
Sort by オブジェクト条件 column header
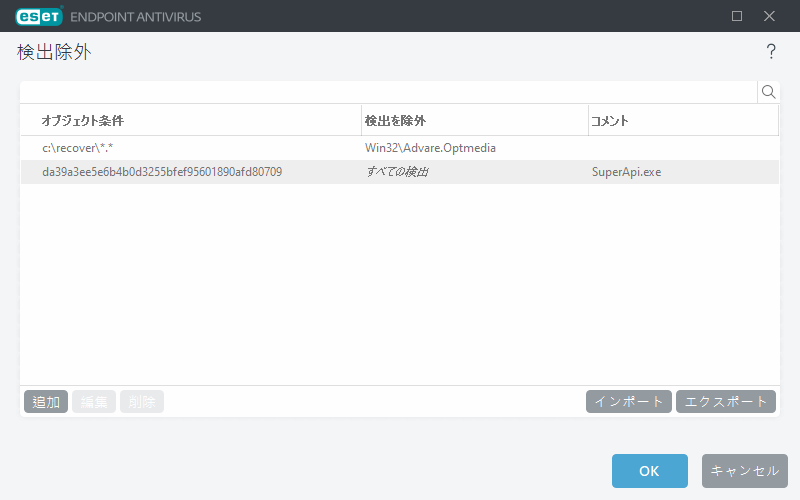tap(190, 120)
